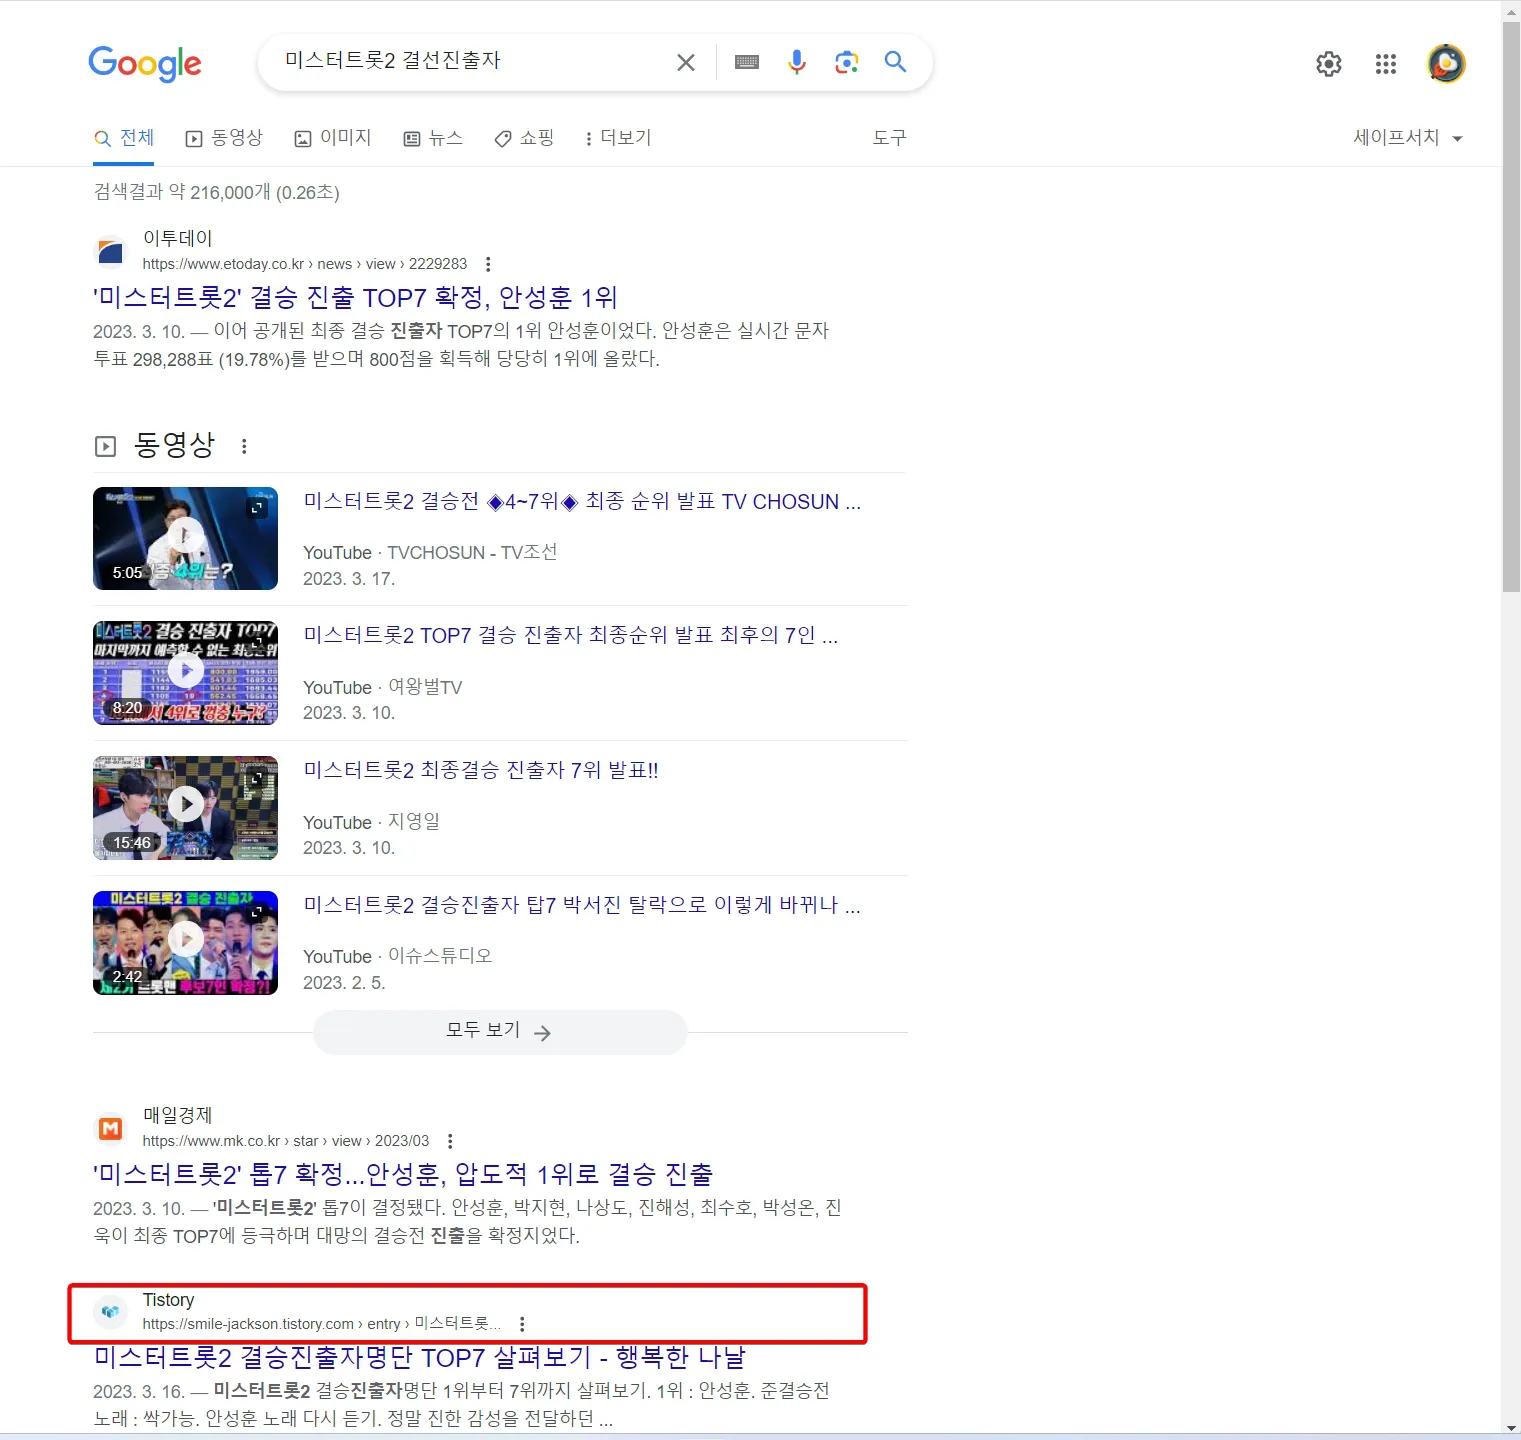Click the 매일경제 site favicon

[111, 1128]
